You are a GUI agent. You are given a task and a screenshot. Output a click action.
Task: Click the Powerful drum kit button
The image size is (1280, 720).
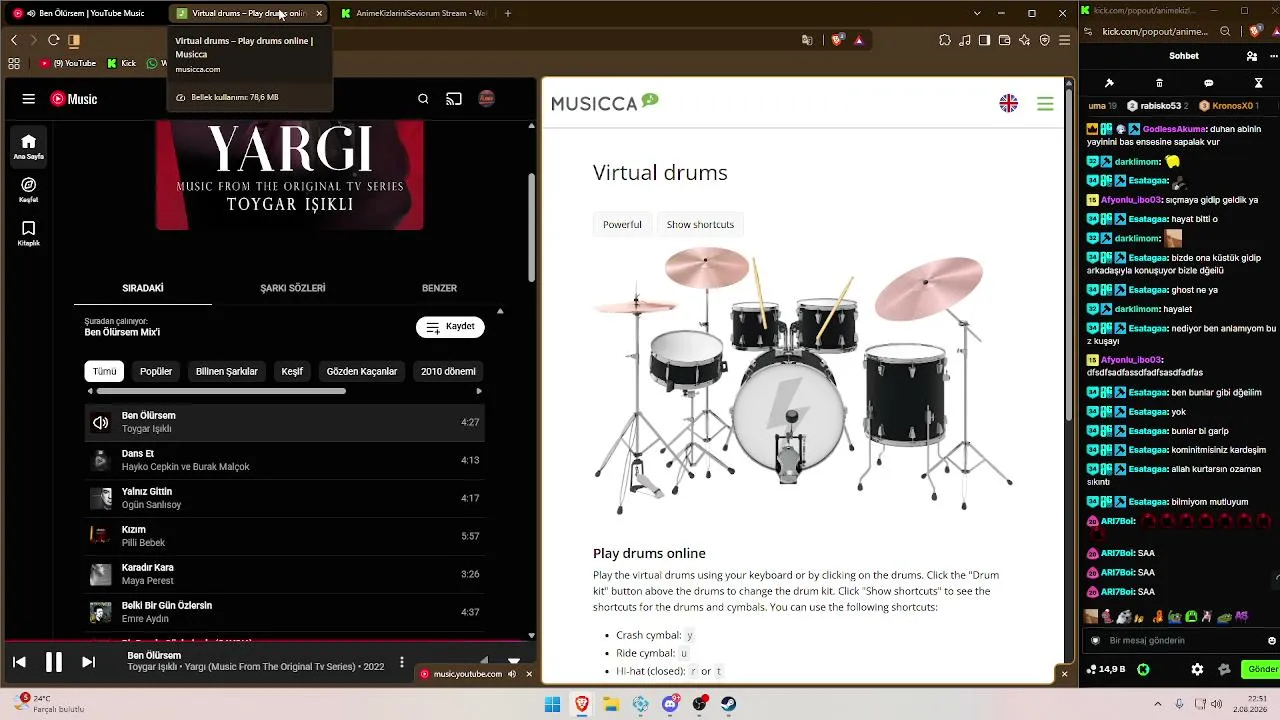click(x=622, y=224)
